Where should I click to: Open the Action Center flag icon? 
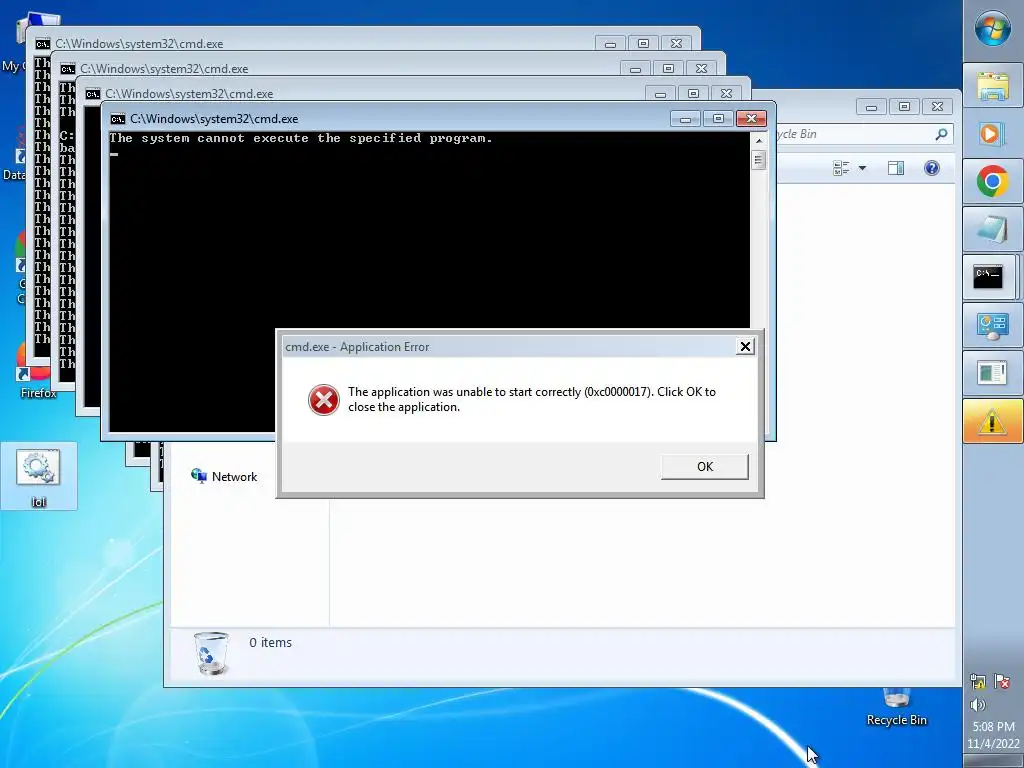[x=1002, y=682]
